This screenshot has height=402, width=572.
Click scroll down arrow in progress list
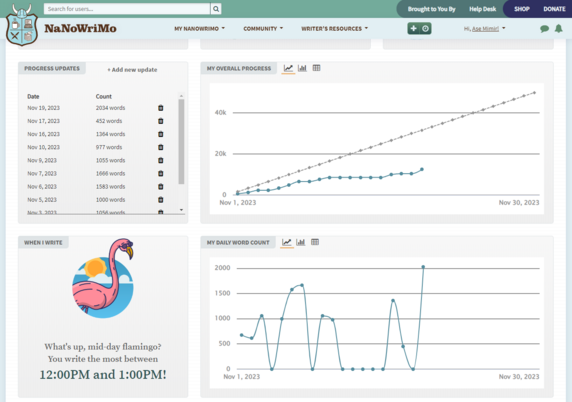pos(181,210)
